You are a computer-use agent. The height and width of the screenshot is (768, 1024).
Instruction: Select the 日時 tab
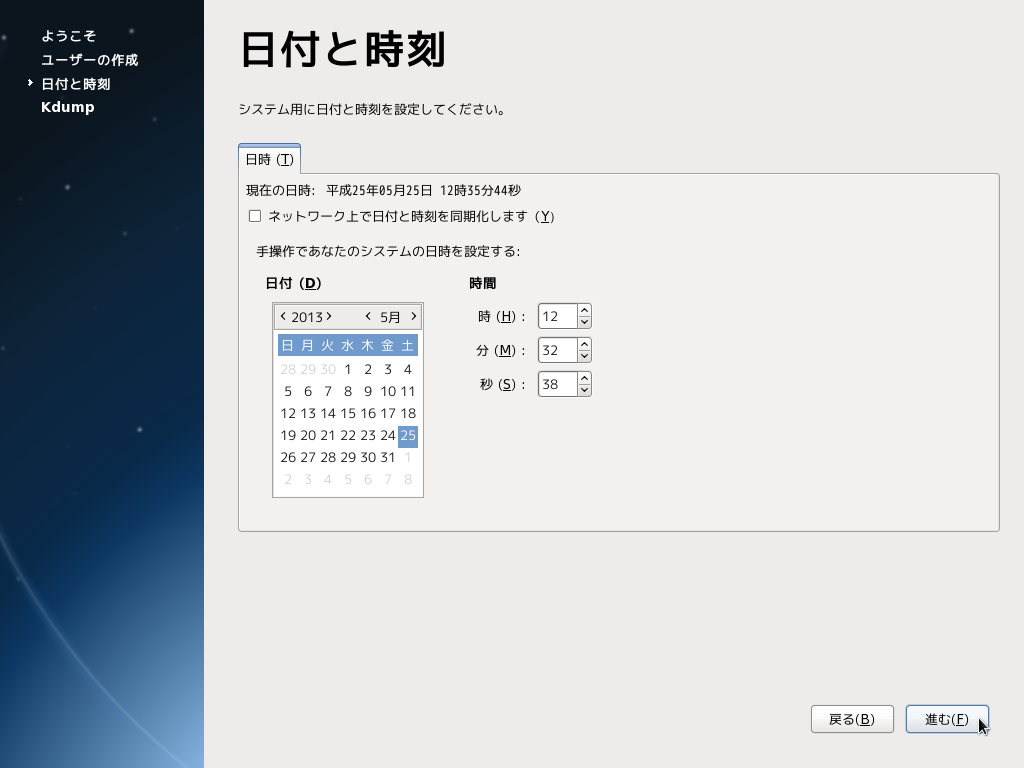[269, 159]
